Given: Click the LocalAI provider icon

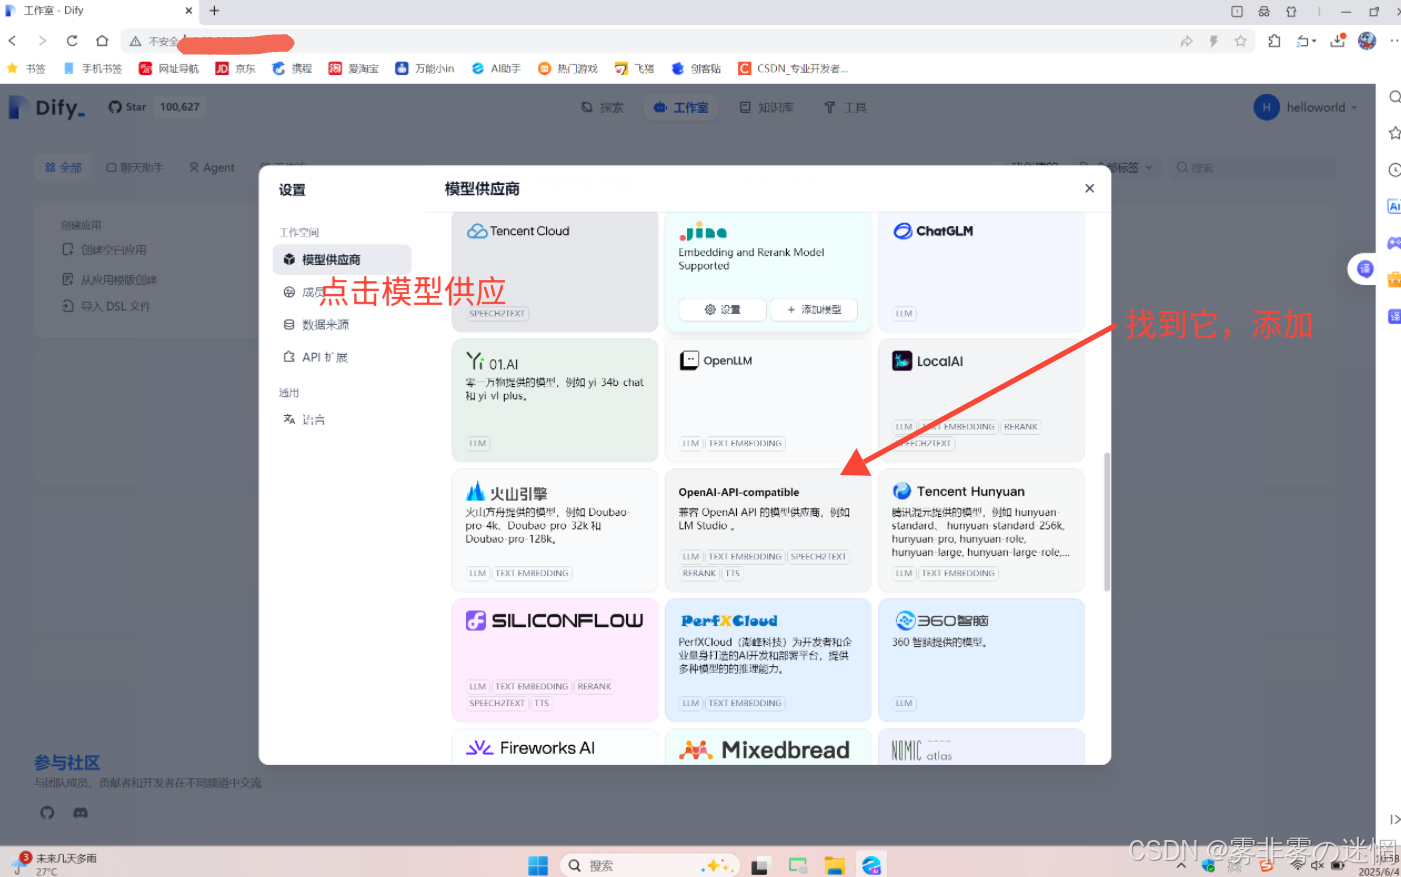Looking at the screenshot, I should [x=902, y=361].
